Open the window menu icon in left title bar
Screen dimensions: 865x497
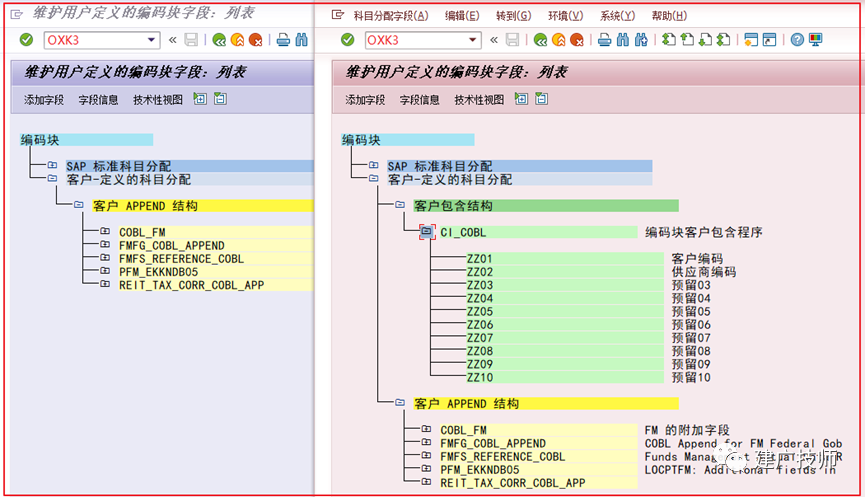tap(17, 14)
